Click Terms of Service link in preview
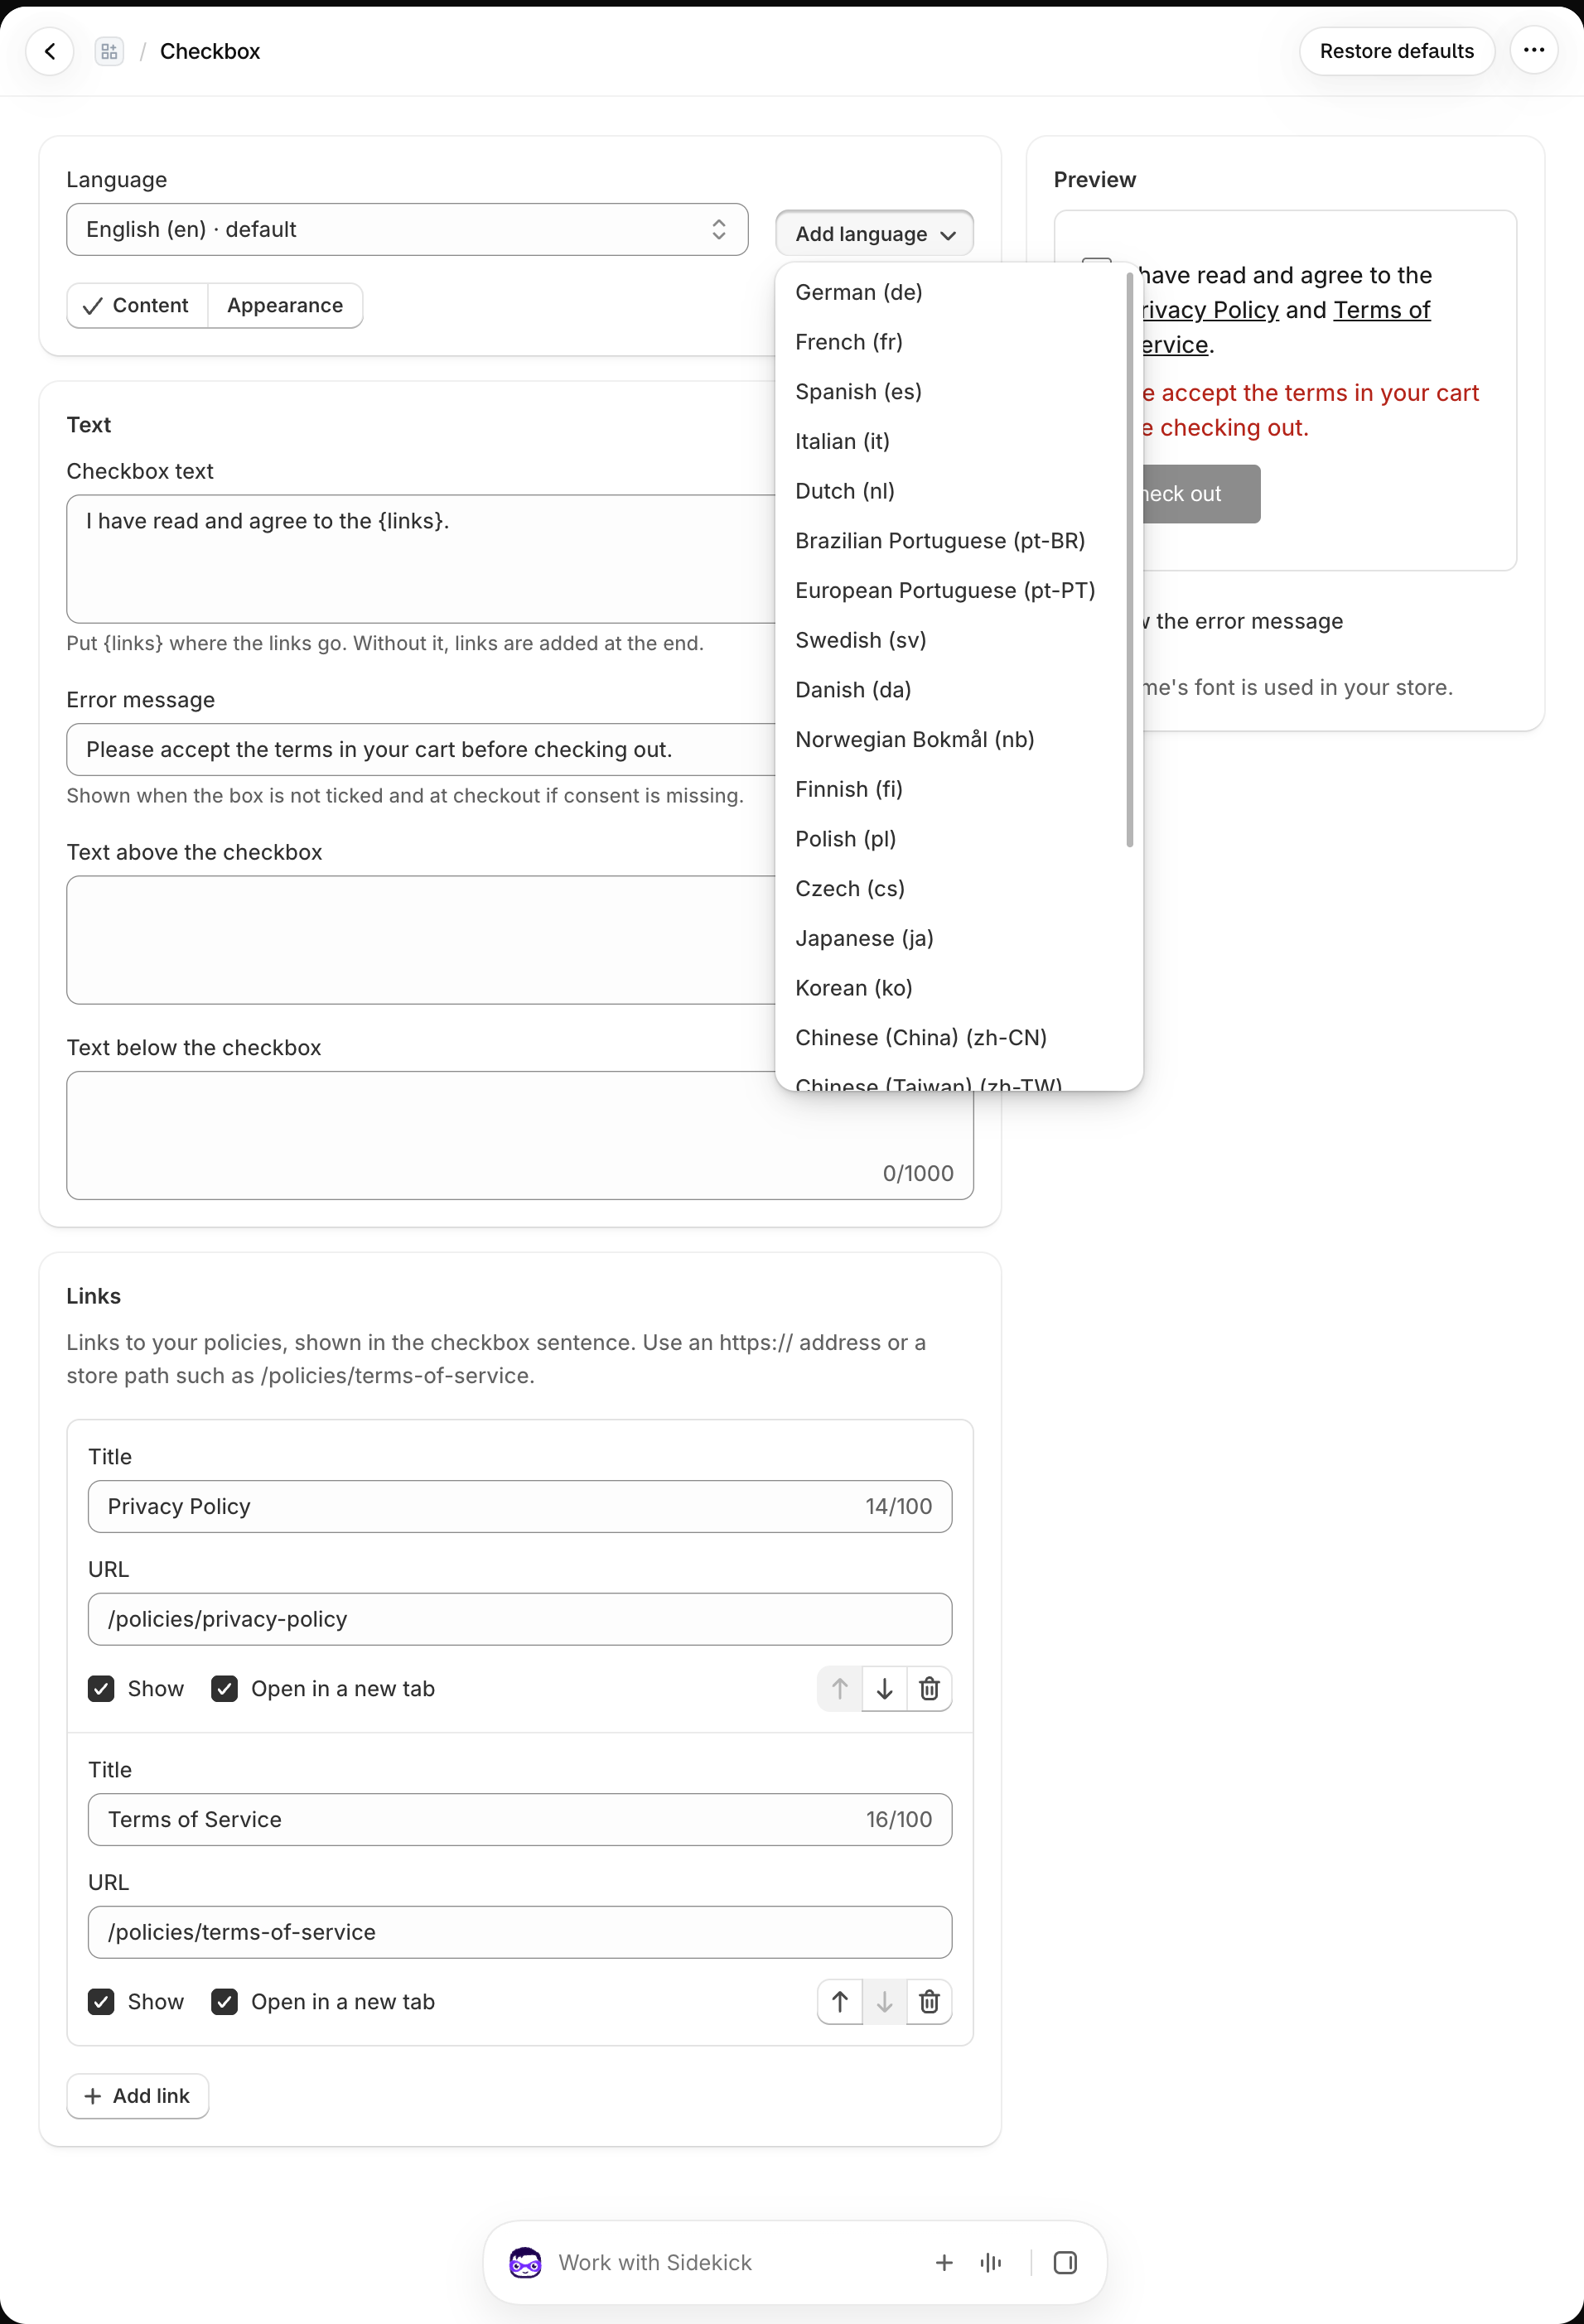This screenshot has height=2324, width=1584. (1381, 310)
